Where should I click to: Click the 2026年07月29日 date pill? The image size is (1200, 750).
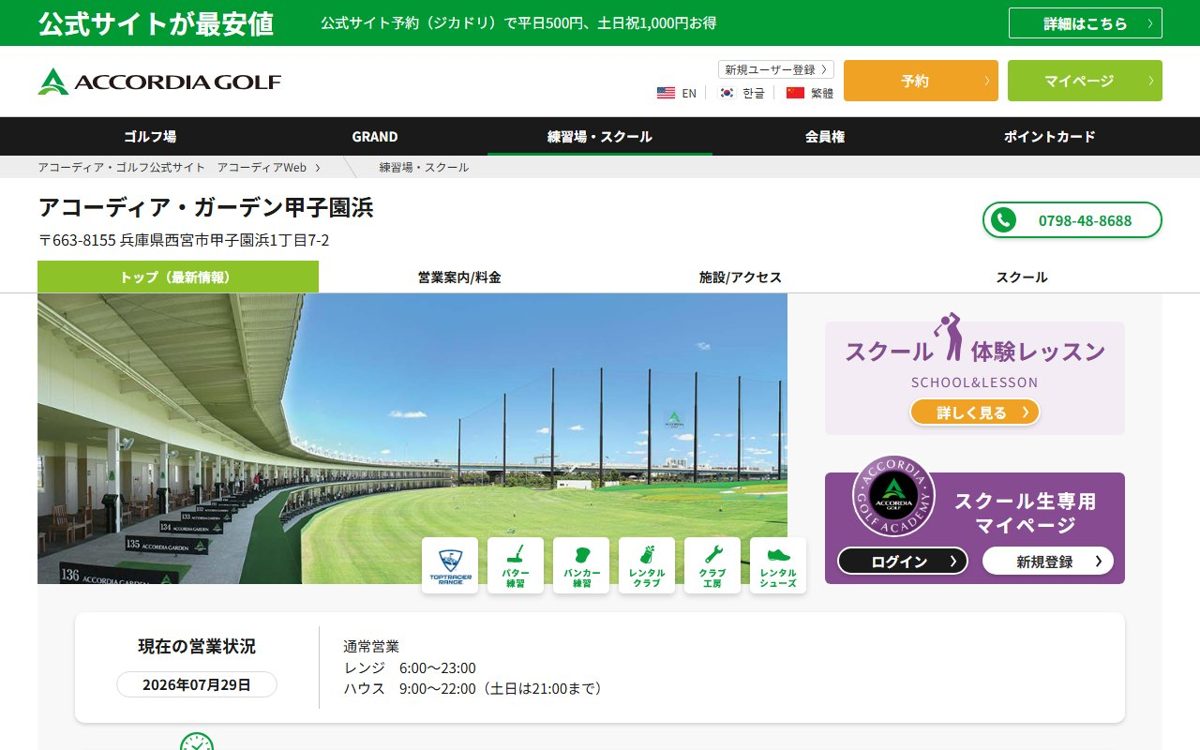(x=197, y=685)
